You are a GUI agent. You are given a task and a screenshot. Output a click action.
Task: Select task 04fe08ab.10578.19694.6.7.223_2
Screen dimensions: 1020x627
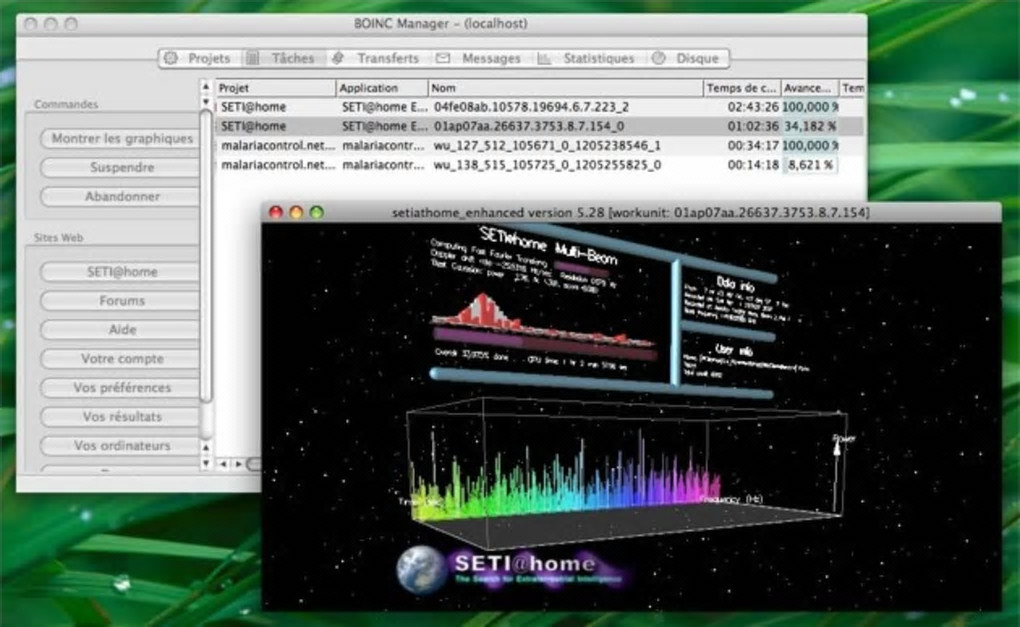point(539,107)
